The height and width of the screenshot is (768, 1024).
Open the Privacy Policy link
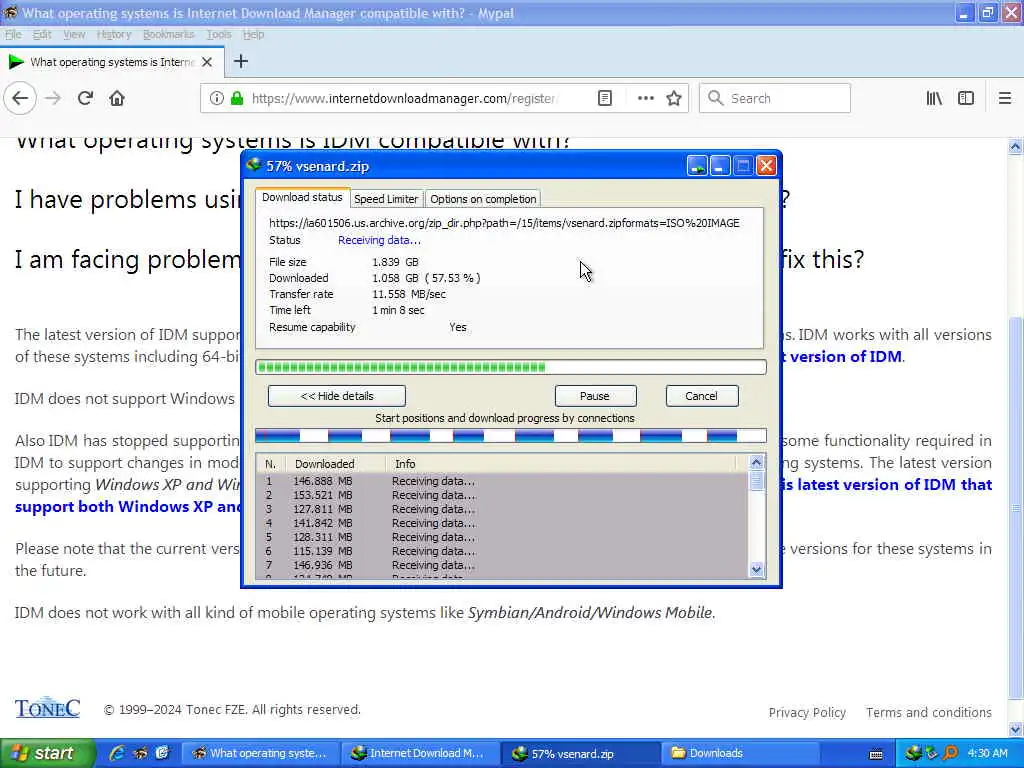807,712
